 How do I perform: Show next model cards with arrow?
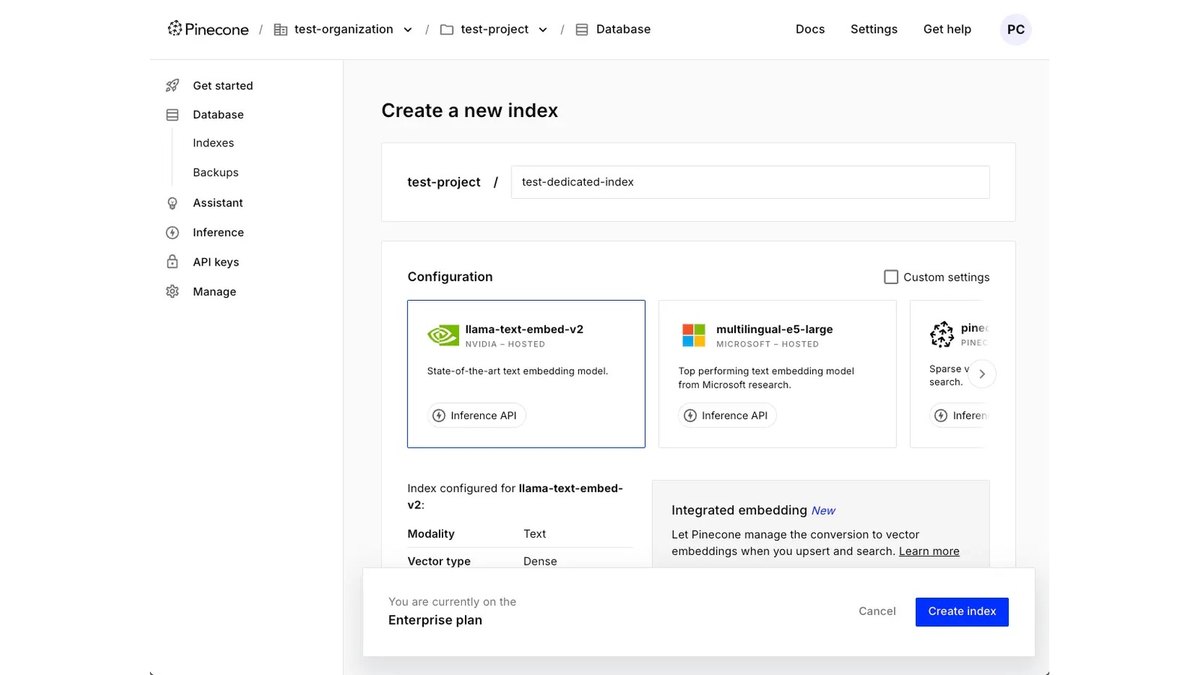coord(982,374)
